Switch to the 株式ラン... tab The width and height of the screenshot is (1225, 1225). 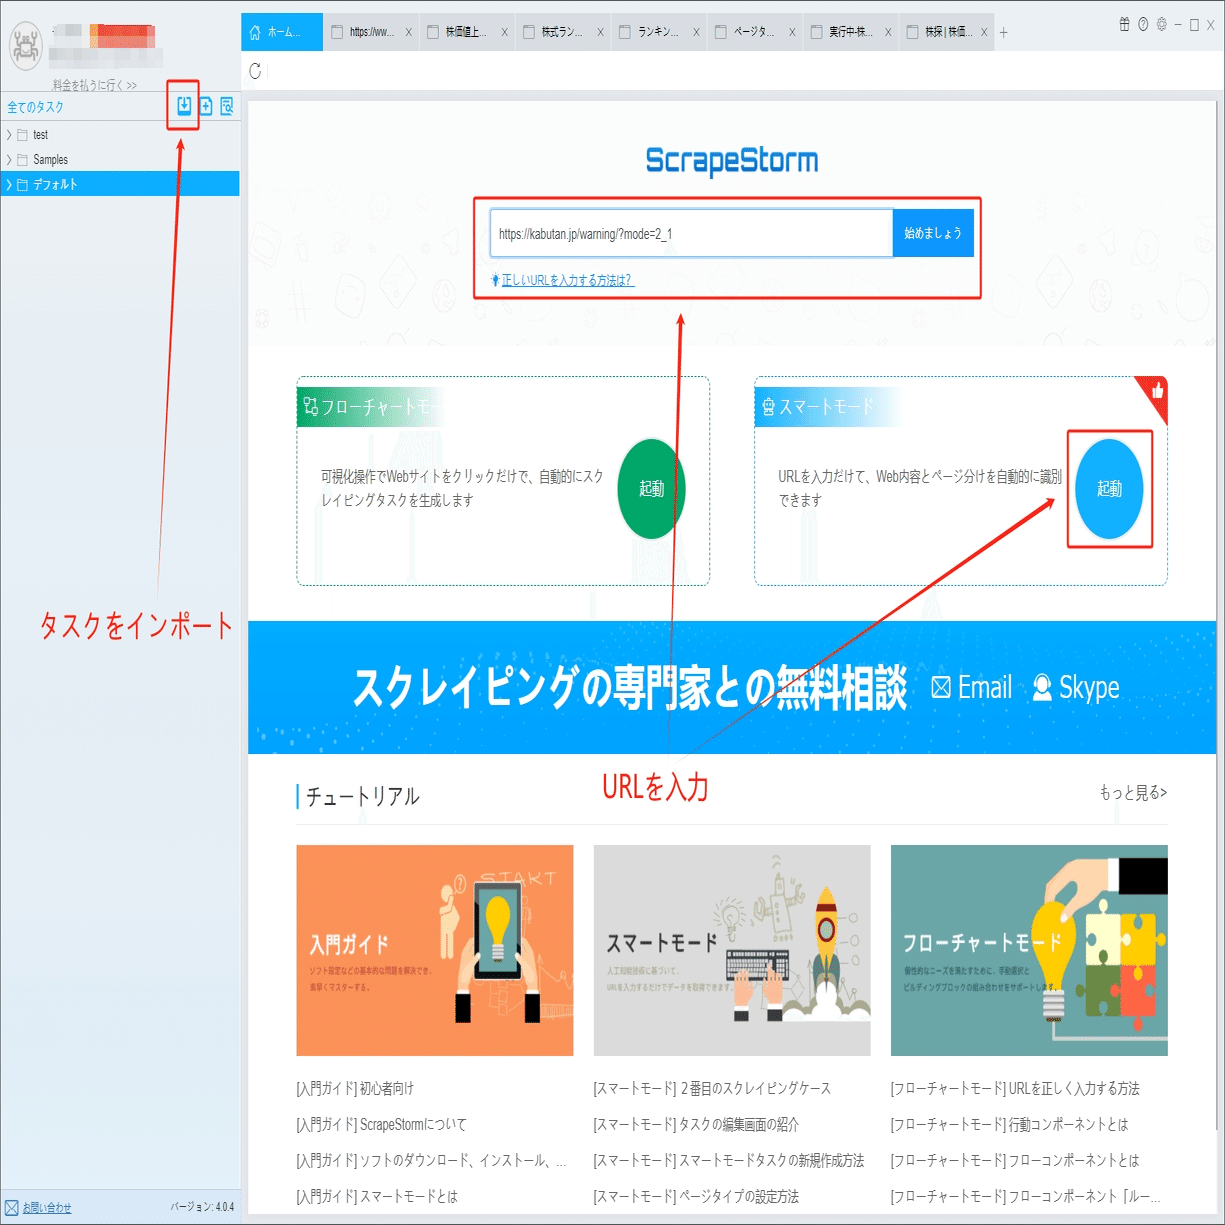pyautogui.click(x=563, y=32)
